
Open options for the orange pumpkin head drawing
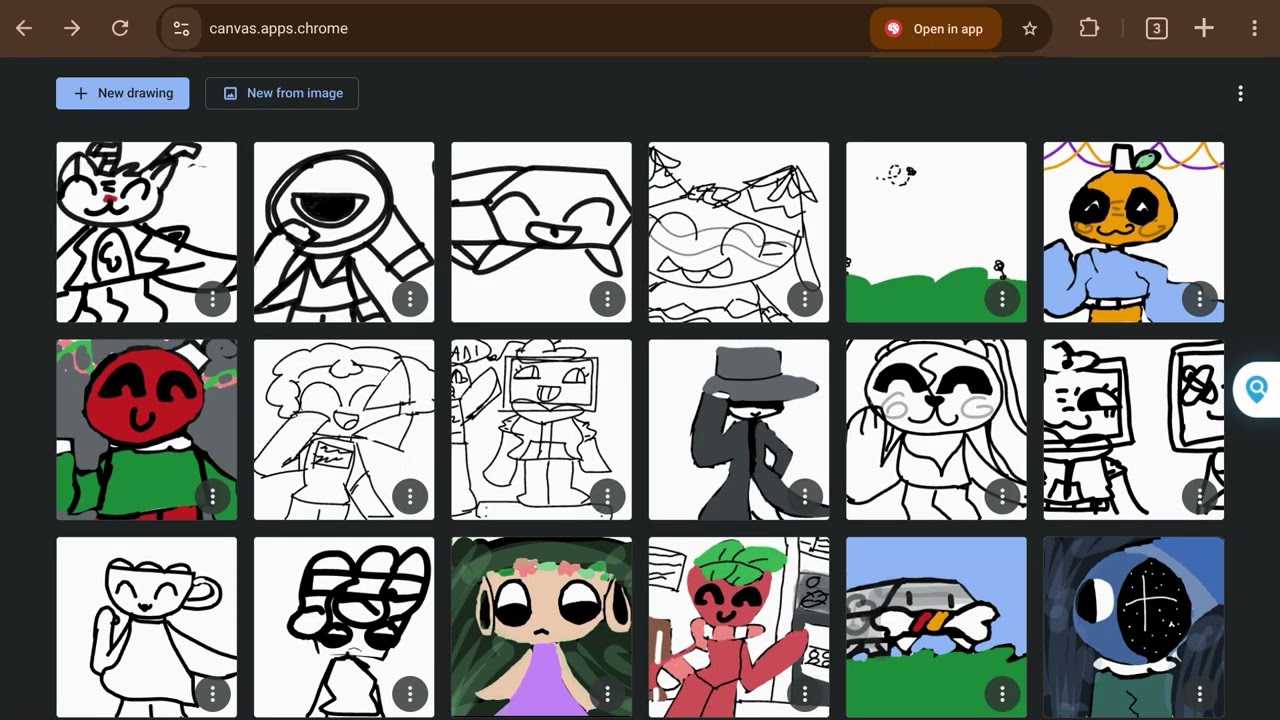tap(1199, 298)
